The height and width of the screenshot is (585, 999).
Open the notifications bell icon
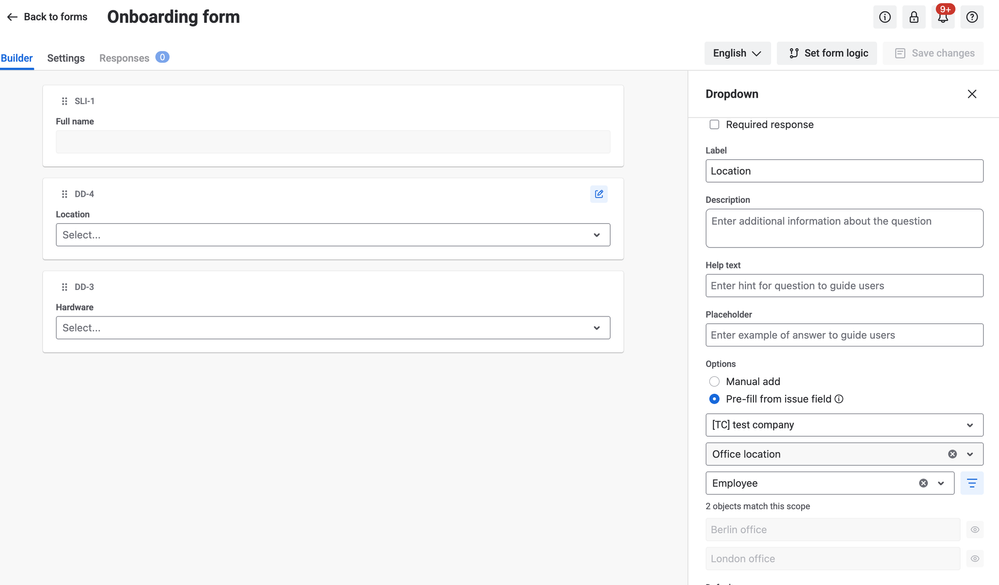(x=943, y=17)
